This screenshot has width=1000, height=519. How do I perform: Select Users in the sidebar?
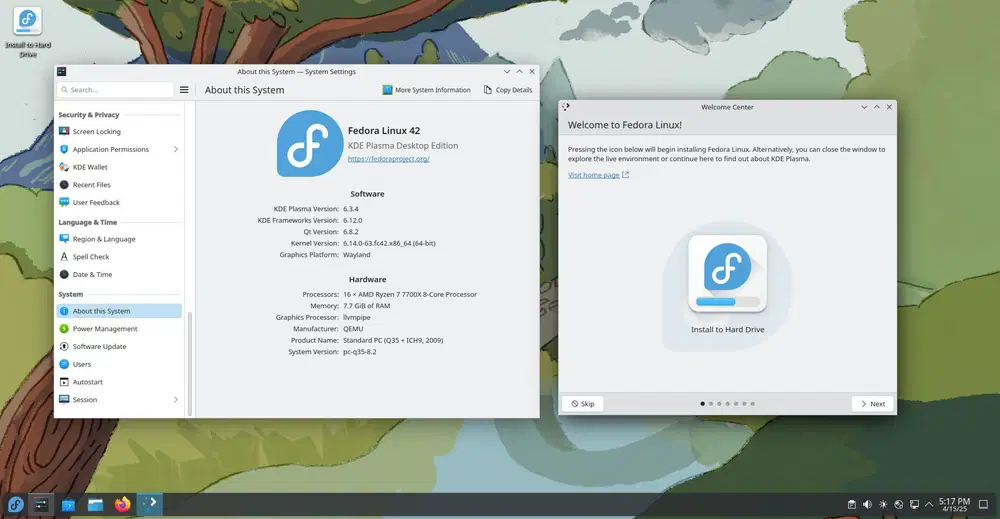[x=119, y=365]
